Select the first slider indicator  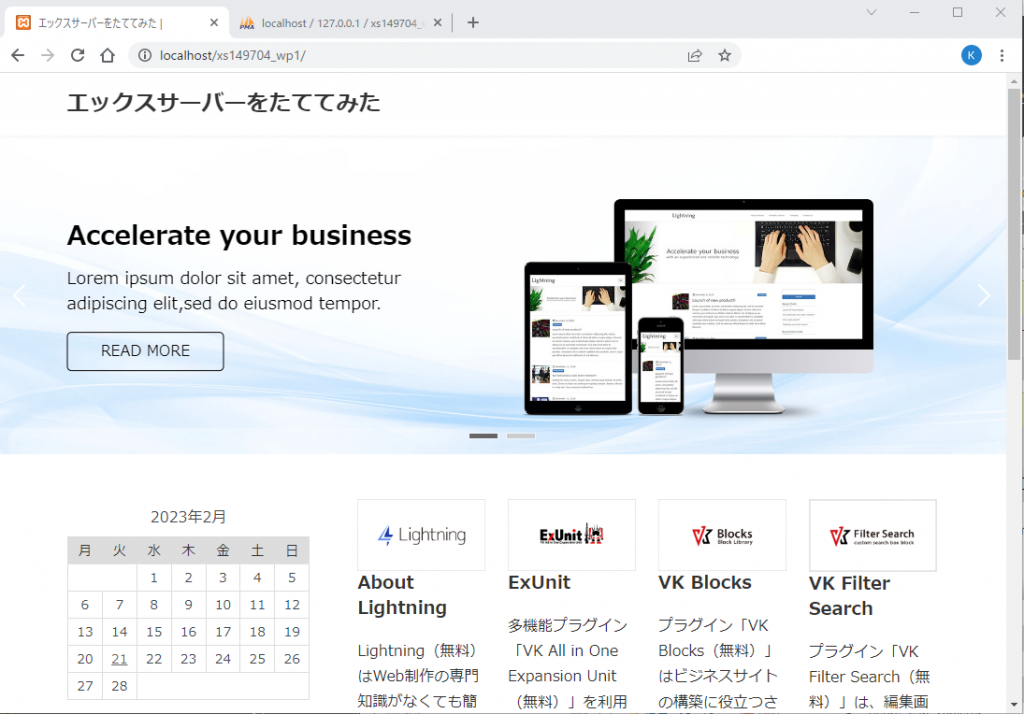[x=483, y=436]
